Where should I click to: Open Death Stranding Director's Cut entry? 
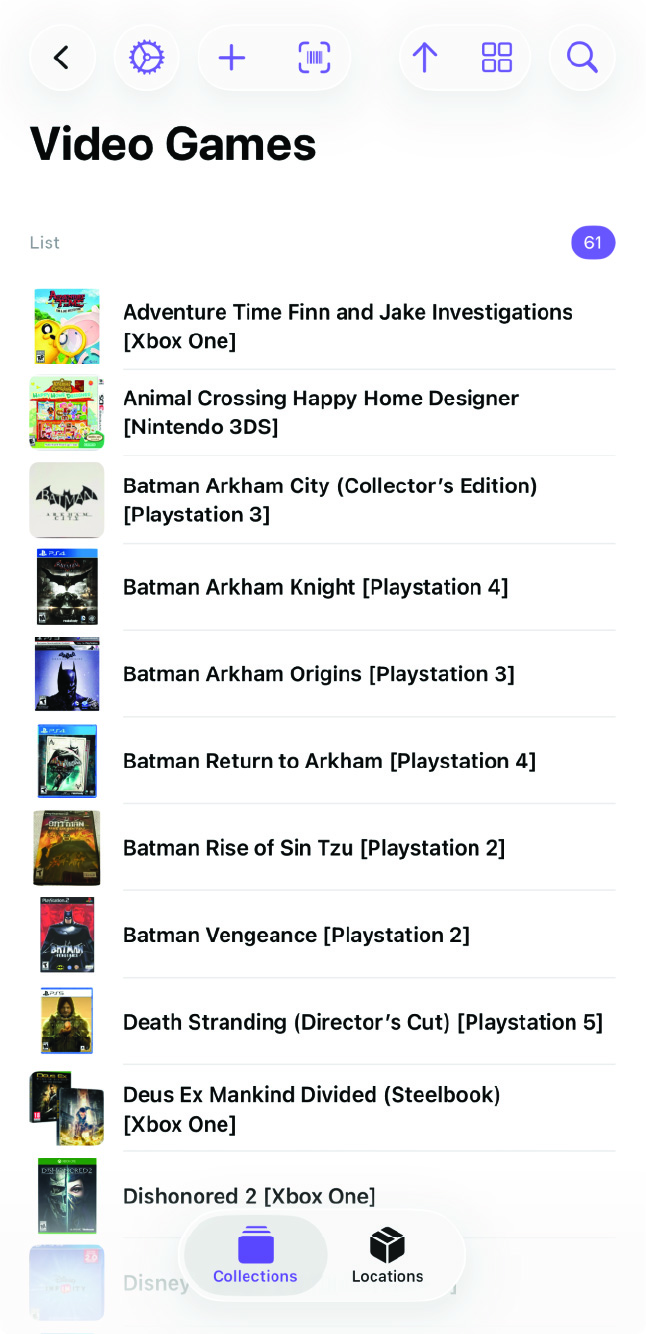[x=362, y=1022]
